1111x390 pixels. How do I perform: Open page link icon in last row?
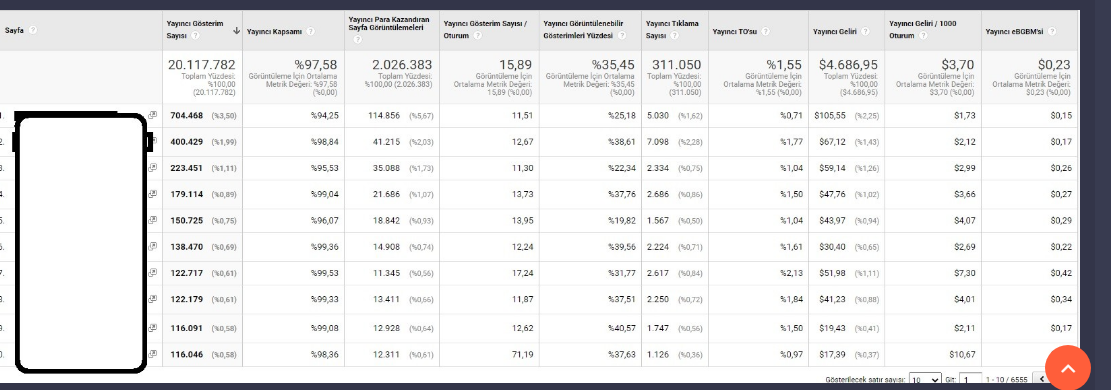[152, 353]
